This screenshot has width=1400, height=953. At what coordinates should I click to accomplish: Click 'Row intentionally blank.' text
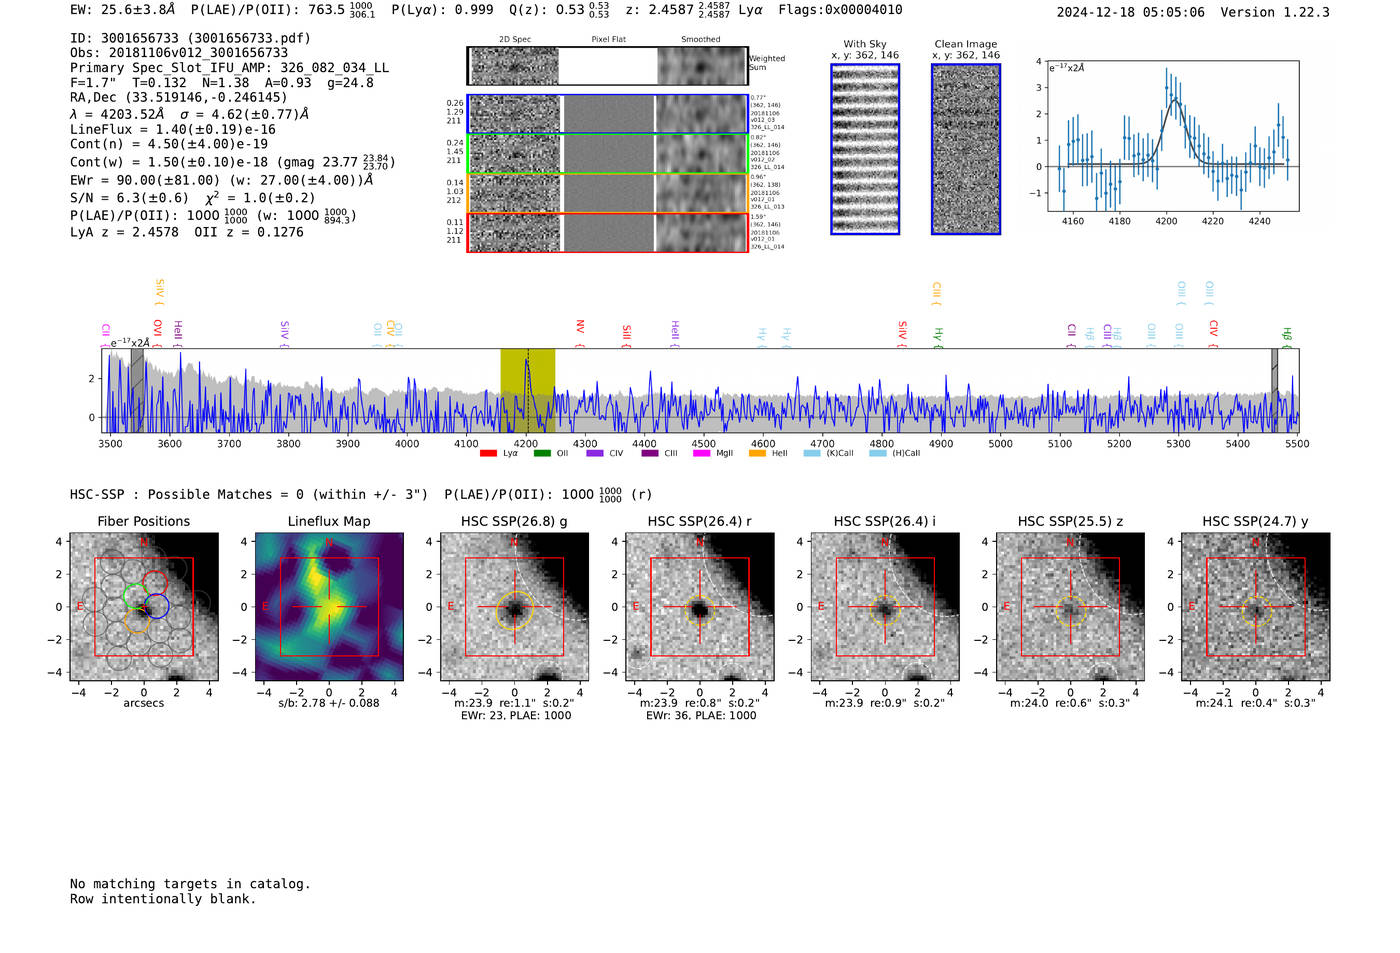point(163,899)
